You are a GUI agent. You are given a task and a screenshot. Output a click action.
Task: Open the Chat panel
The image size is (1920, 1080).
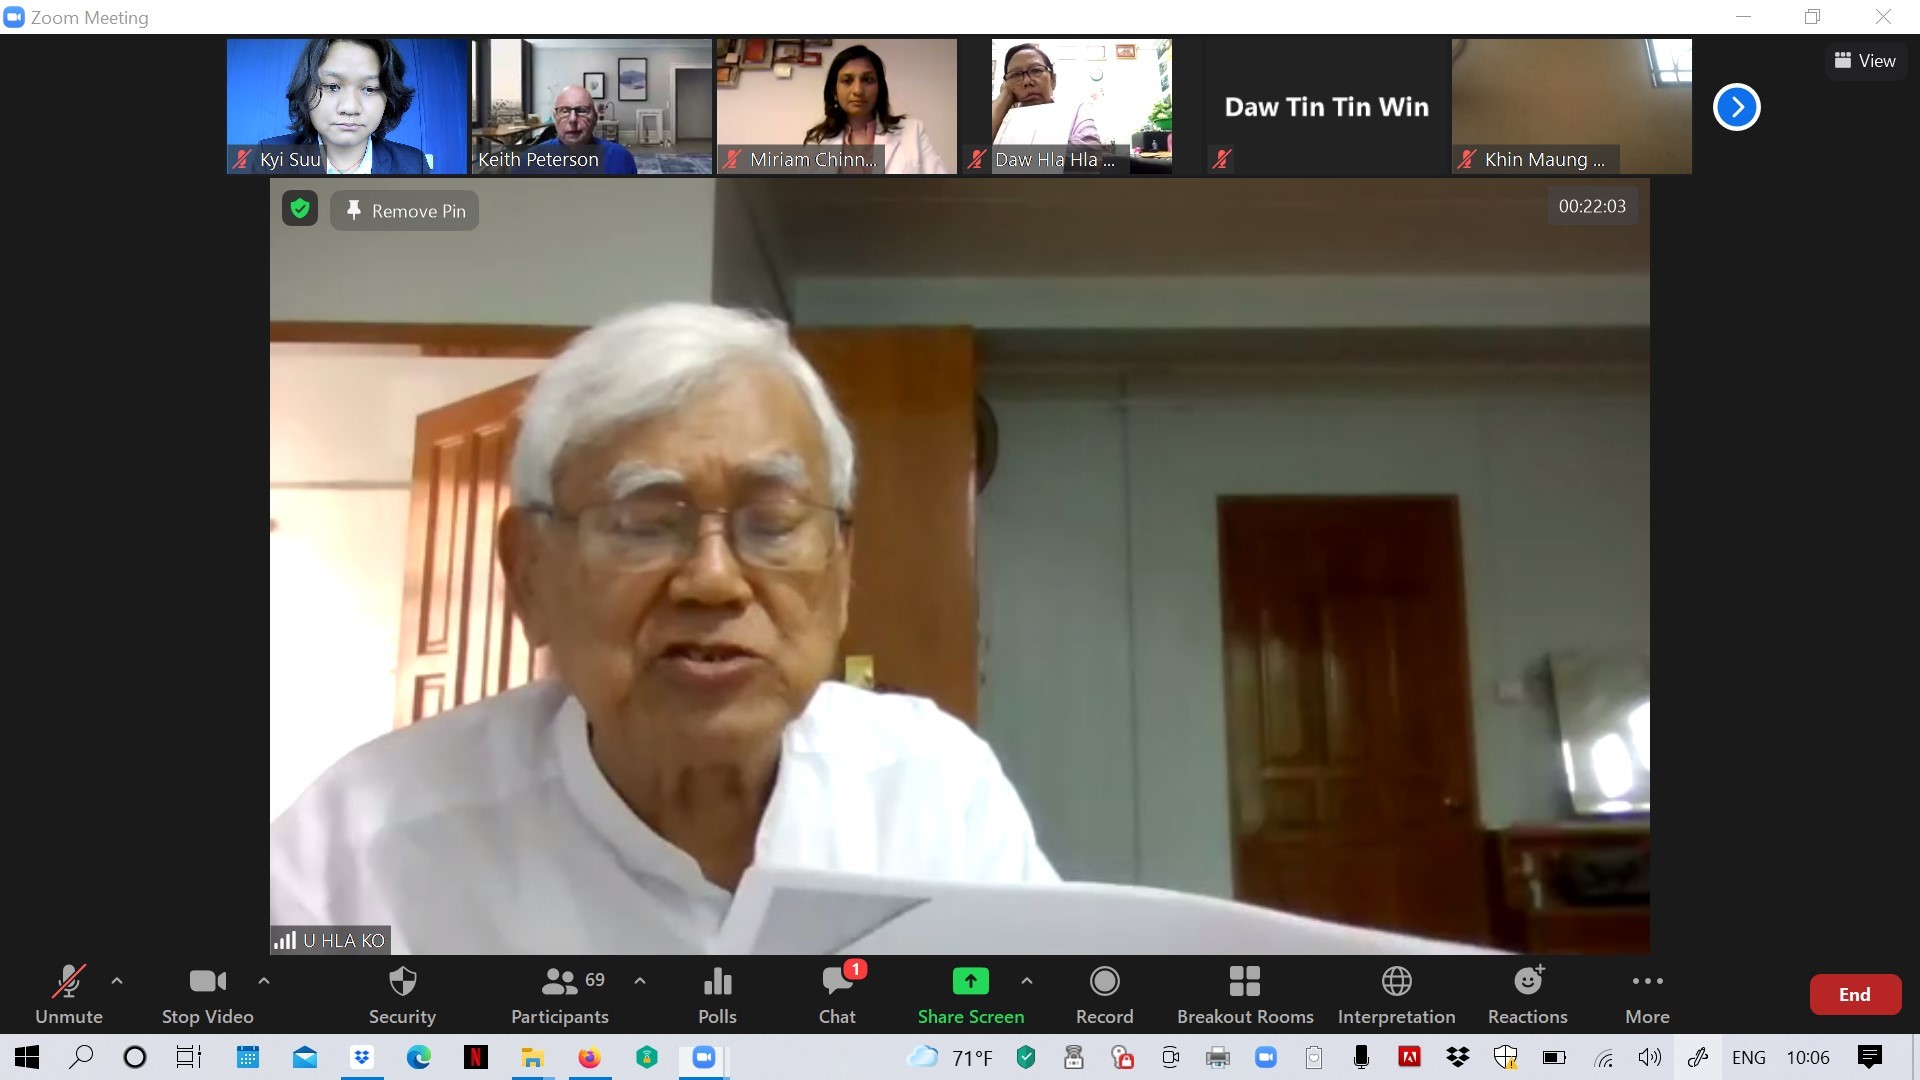[838, 994]
